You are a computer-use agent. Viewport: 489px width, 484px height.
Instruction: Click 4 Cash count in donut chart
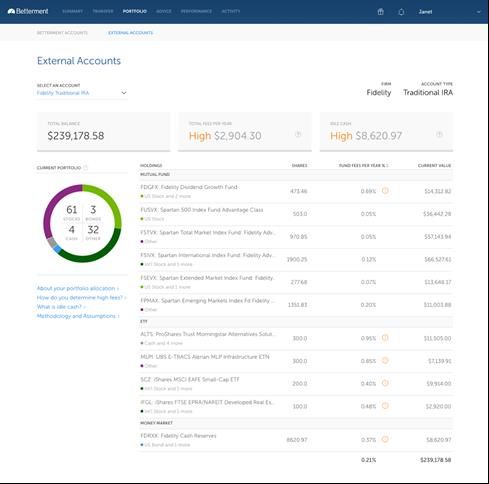[x=72, y=232]
